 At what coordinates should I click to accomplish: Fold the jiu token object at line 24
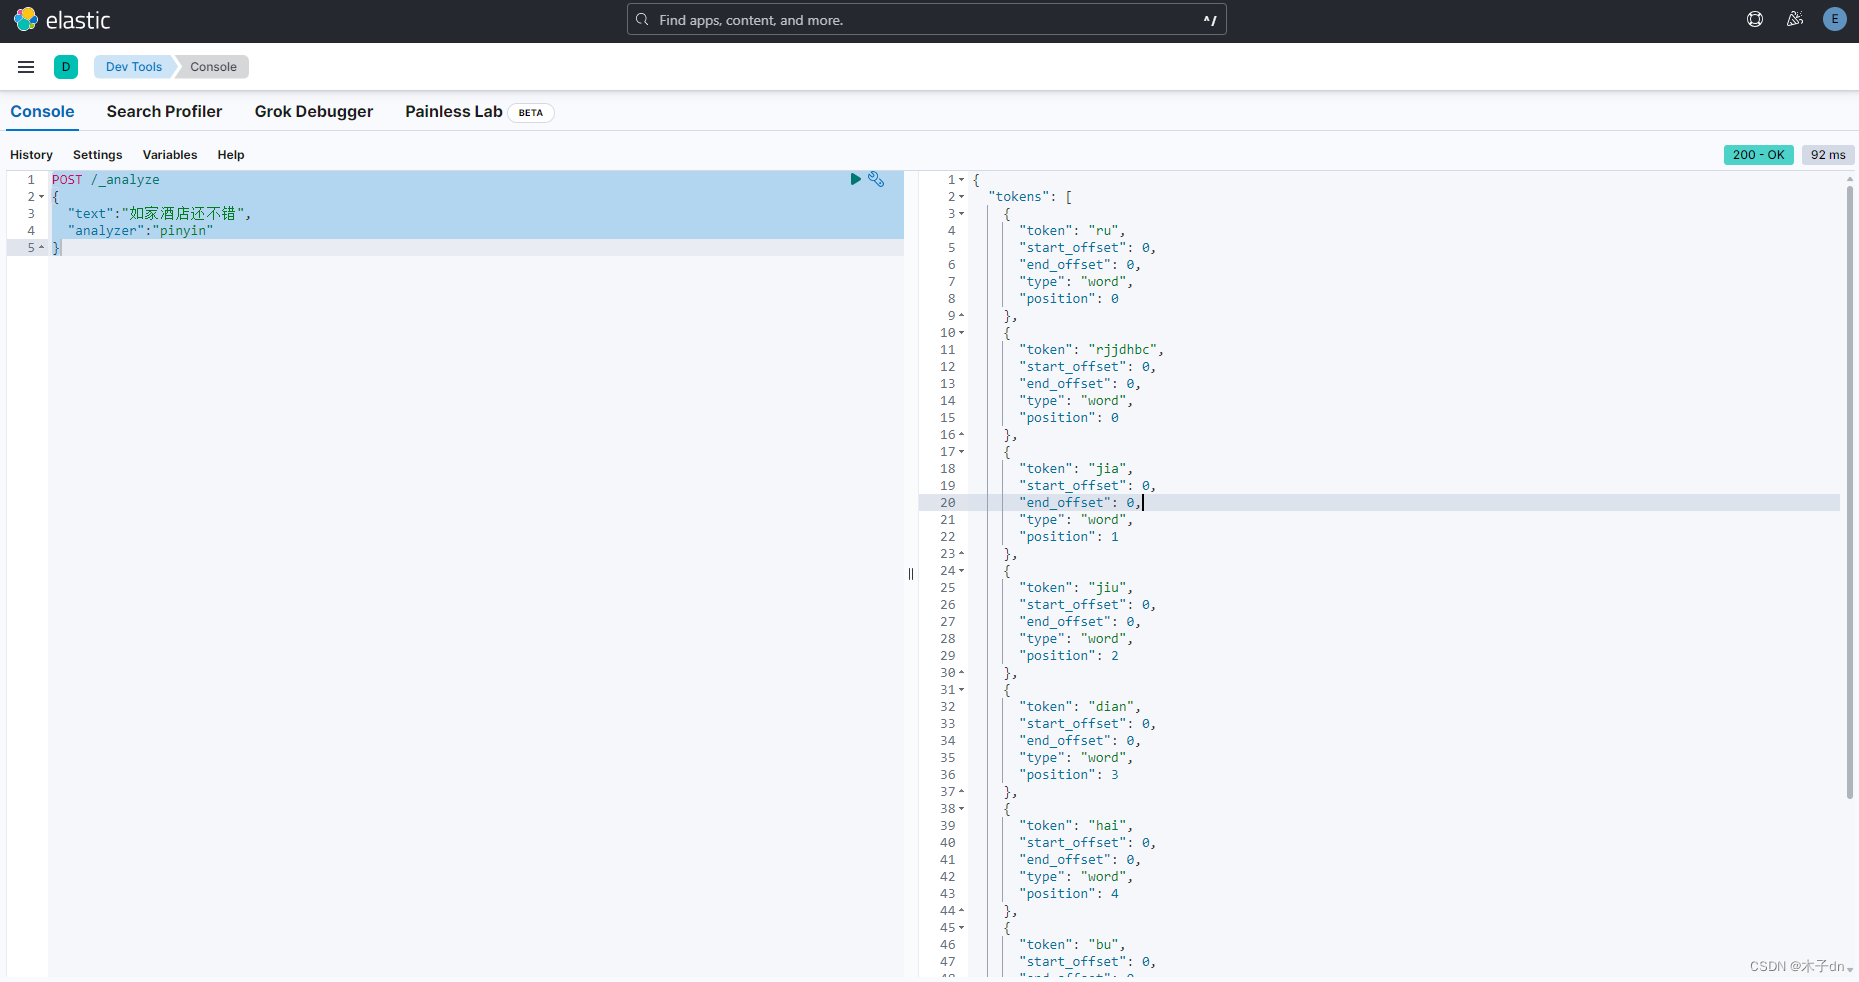(x=962, y=571)
